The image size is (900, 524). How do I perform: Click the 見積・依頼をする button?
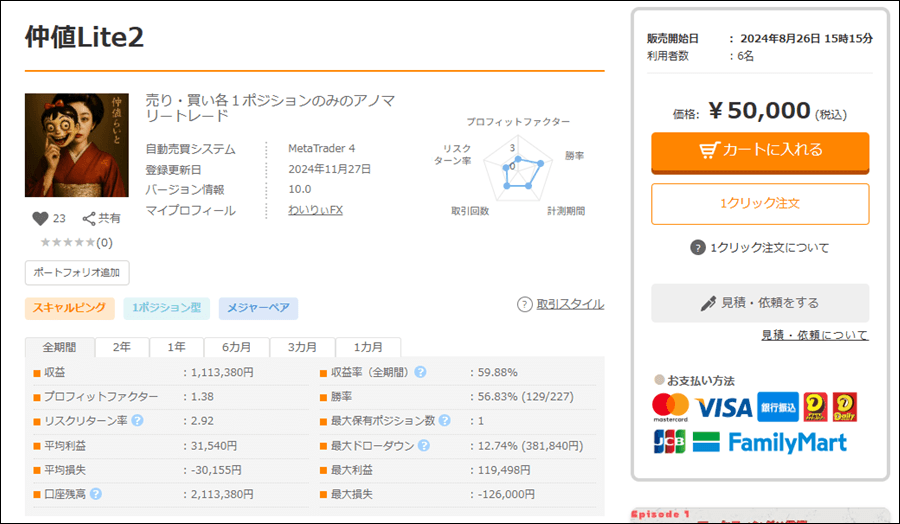(760, 302)
